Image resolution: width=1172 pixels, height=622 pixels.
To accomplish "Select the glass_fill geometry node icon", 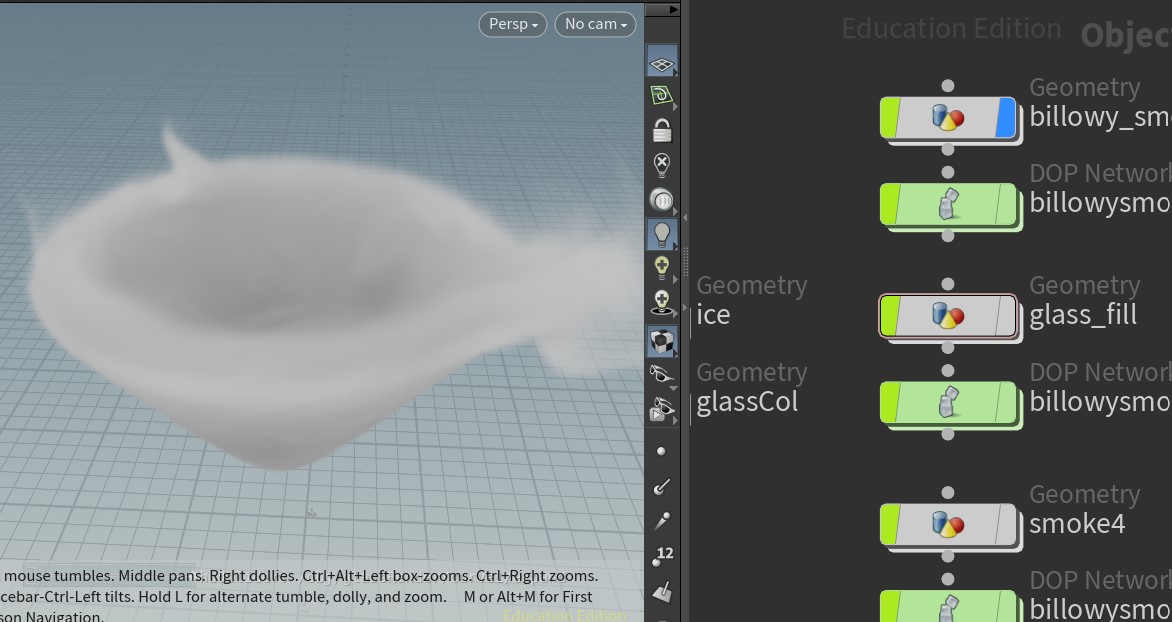I will coord(947,316).
